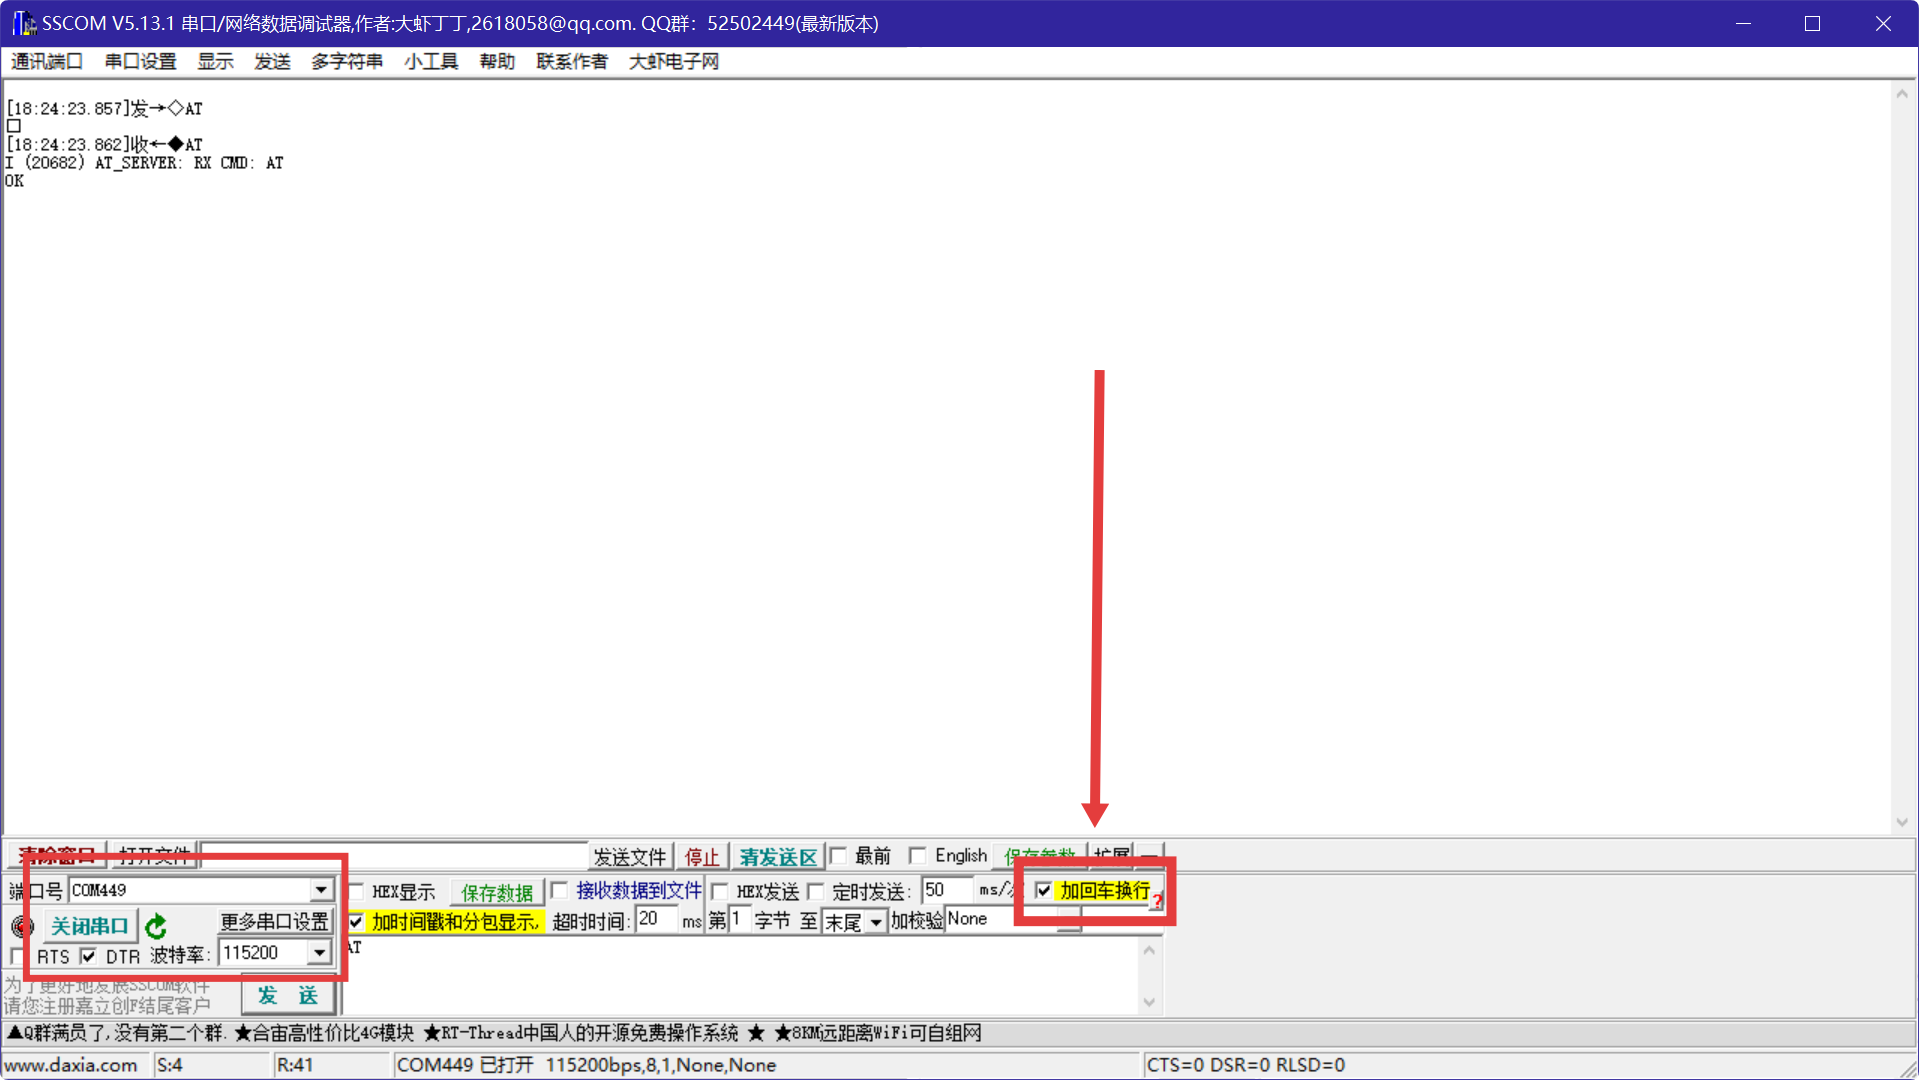Image resolution: width=1919 pixels, height=1080 pixels.
Task: Open the 小工具 menu
Action: point(431,62)
